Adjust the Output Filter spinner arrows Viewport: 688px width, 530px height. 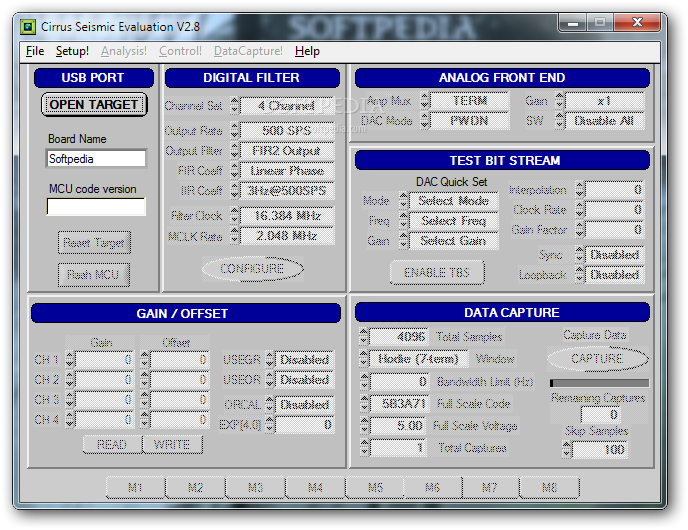tap(234, 150)
